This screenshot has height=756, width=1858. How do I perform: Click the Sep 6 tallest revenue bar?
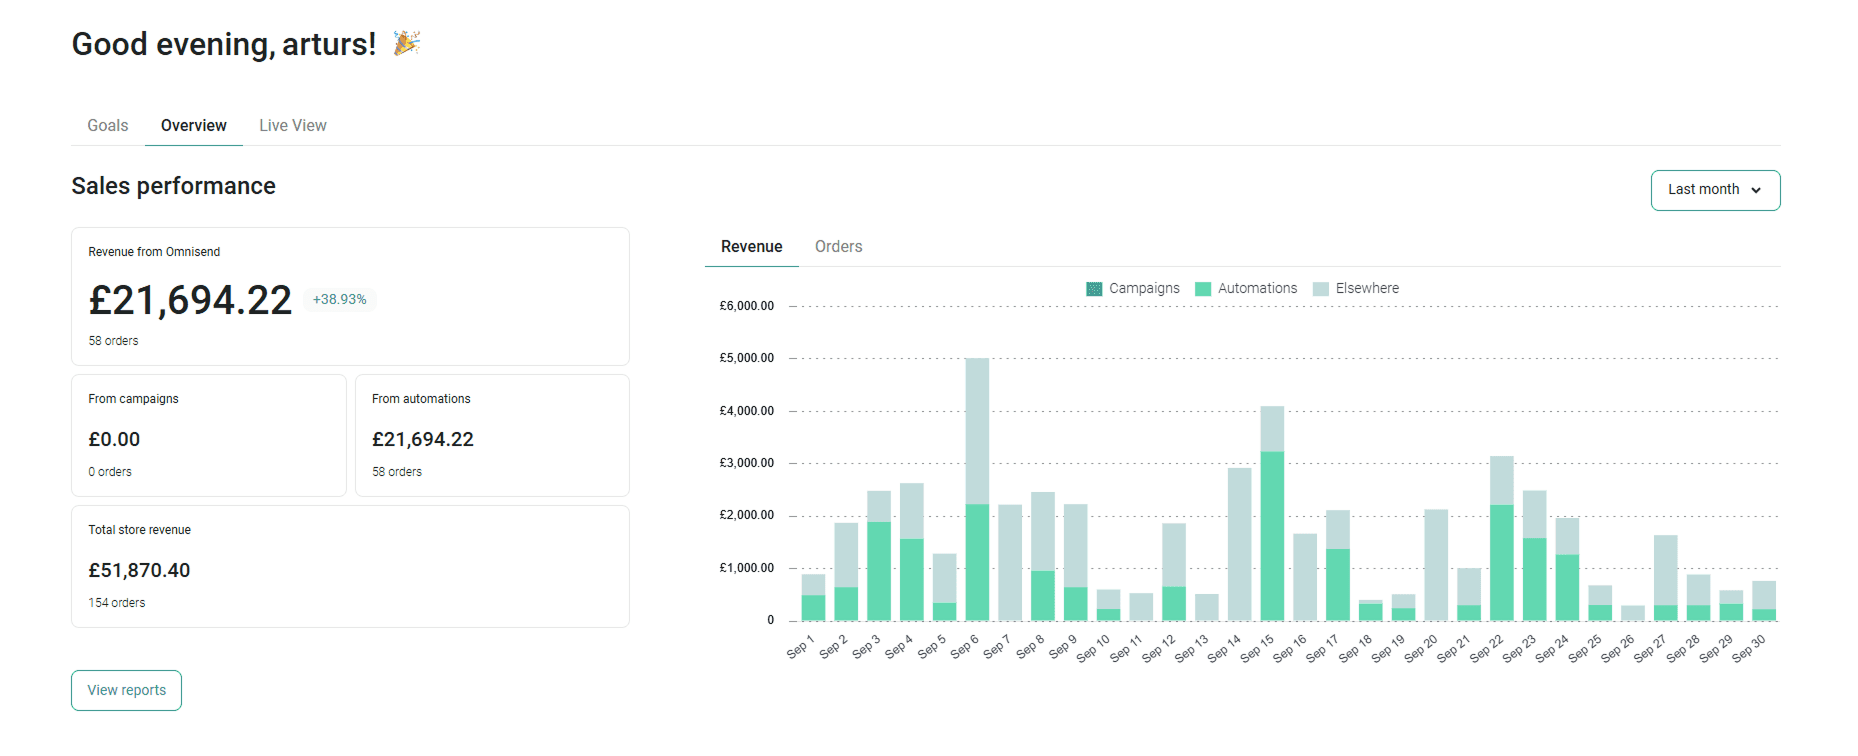[977, 489]
